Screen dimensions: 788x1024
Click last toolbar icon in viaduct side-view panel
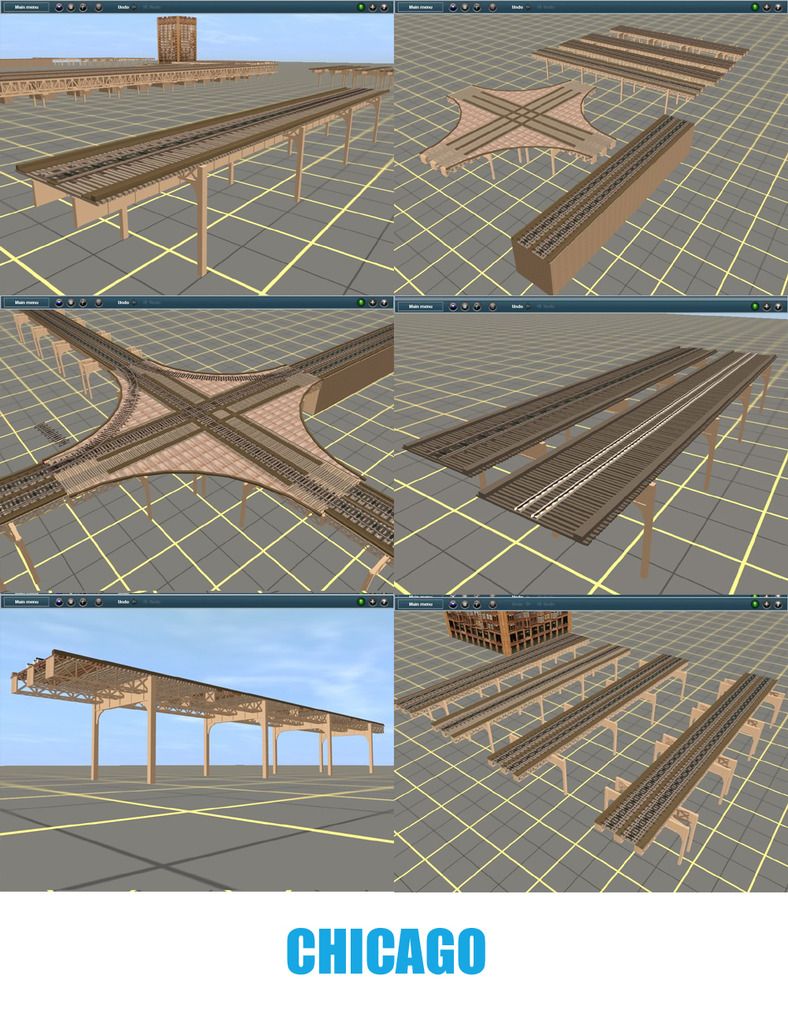(384, 601)
